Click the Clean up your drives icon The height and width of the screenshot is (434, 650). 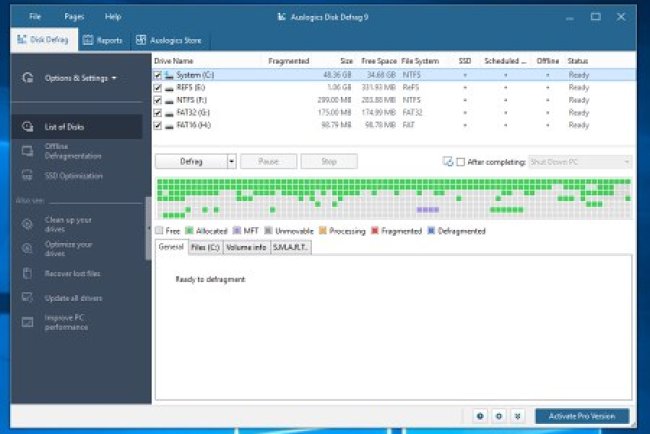click(x=28, y=224)
